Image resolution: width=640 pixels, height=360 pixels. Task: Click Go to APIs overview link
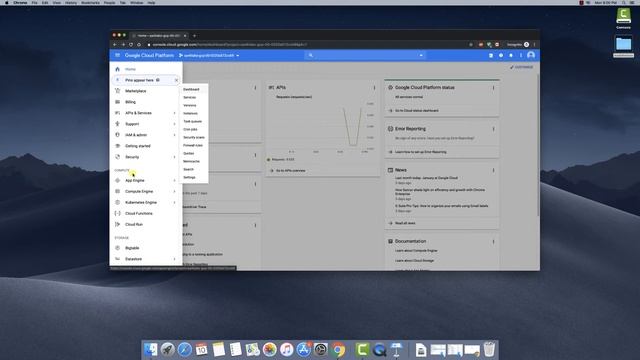pyautogui.click(x=290, y=171)
